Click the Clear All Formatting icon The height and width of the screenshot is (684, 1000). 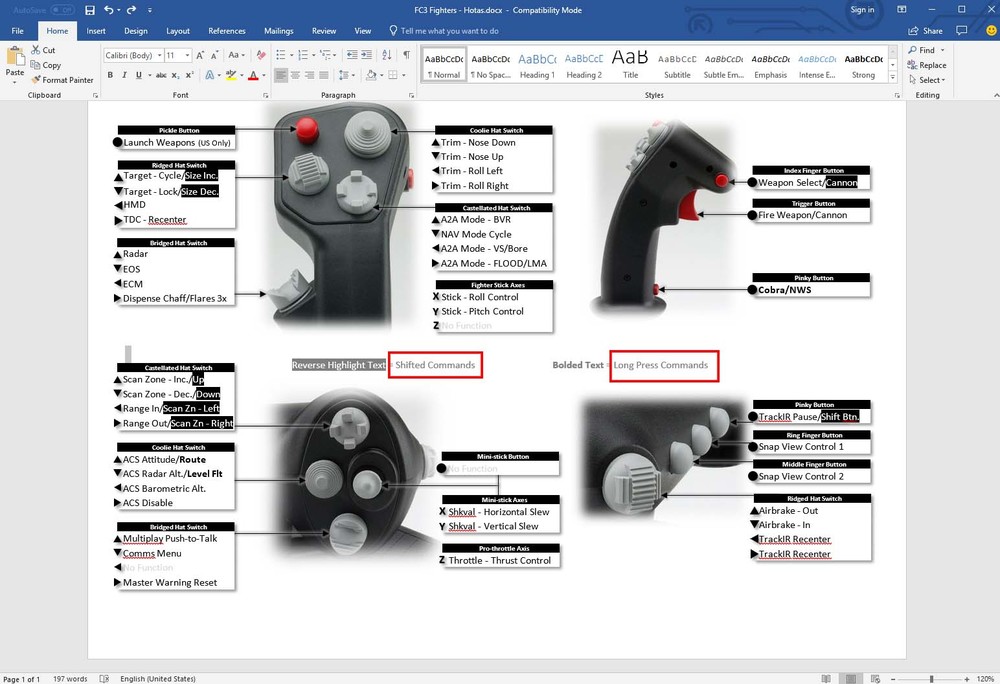pyautogui.click(x=260, y=54)
